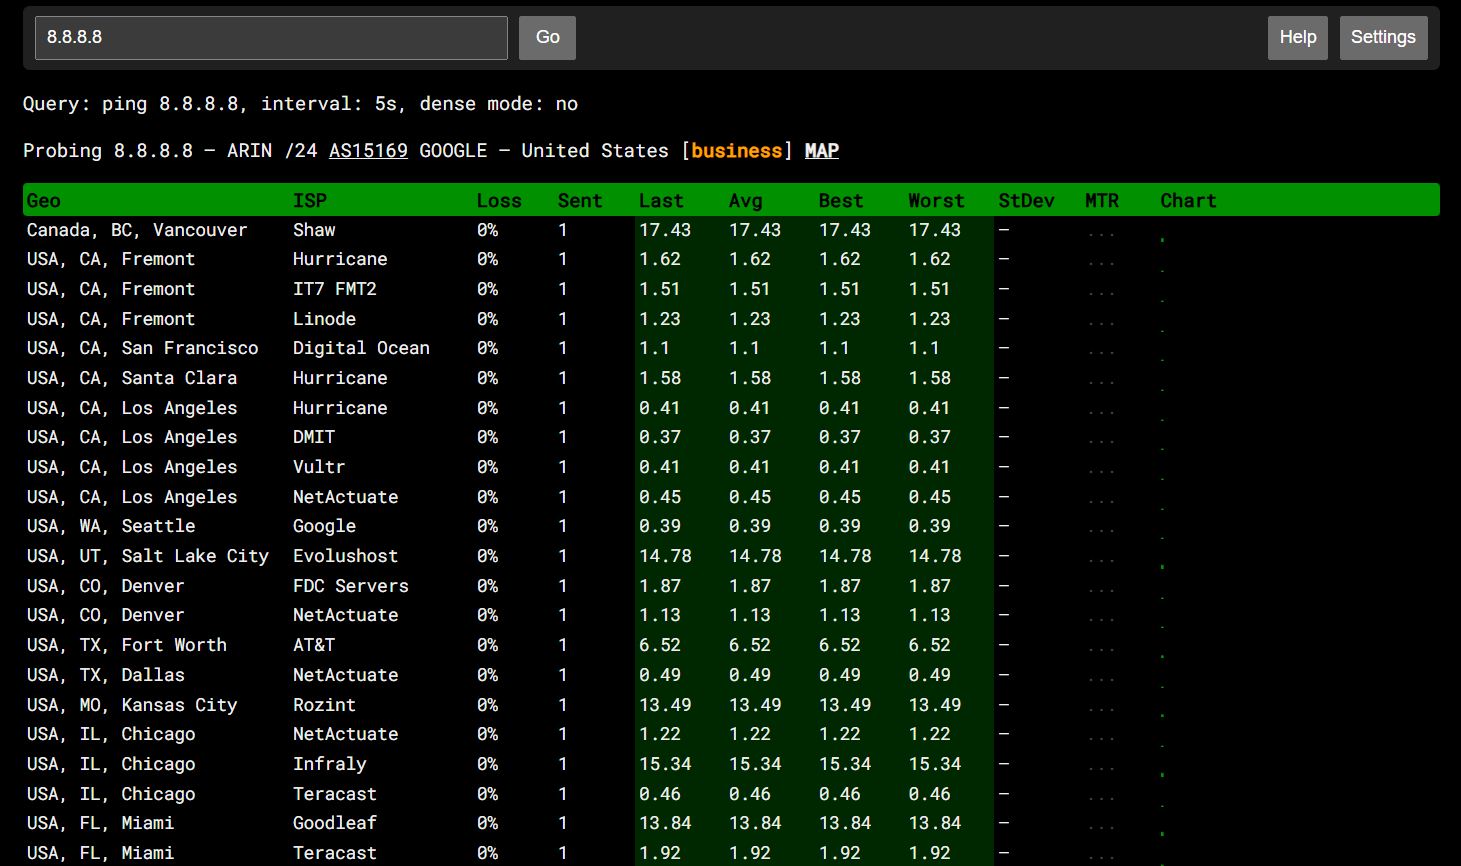1461x866 pixels.
Task: Open MTR dots for Chicago Infraly row
Action: coord(1101,768)
